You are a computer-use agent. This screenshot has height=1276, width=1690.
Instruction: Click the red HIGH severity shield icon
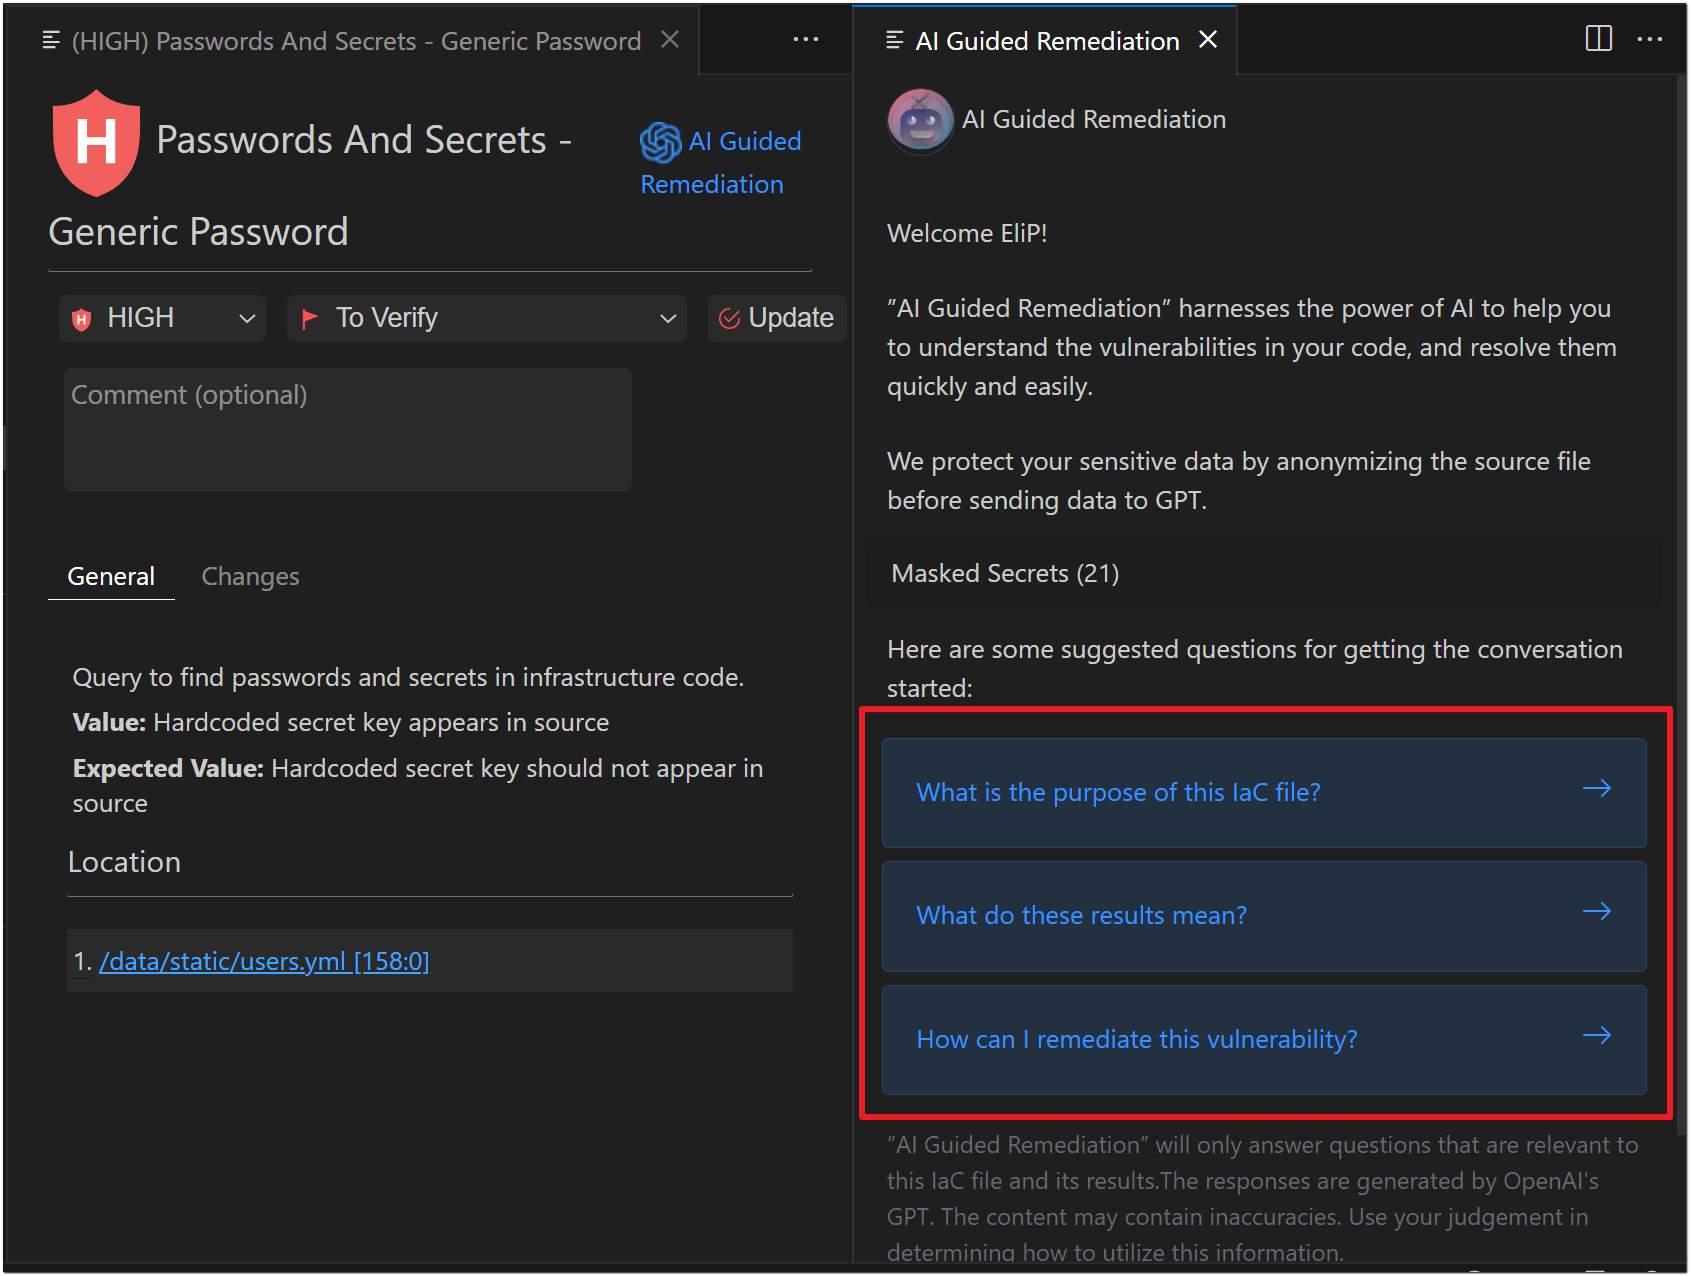(x=96, y=143)
